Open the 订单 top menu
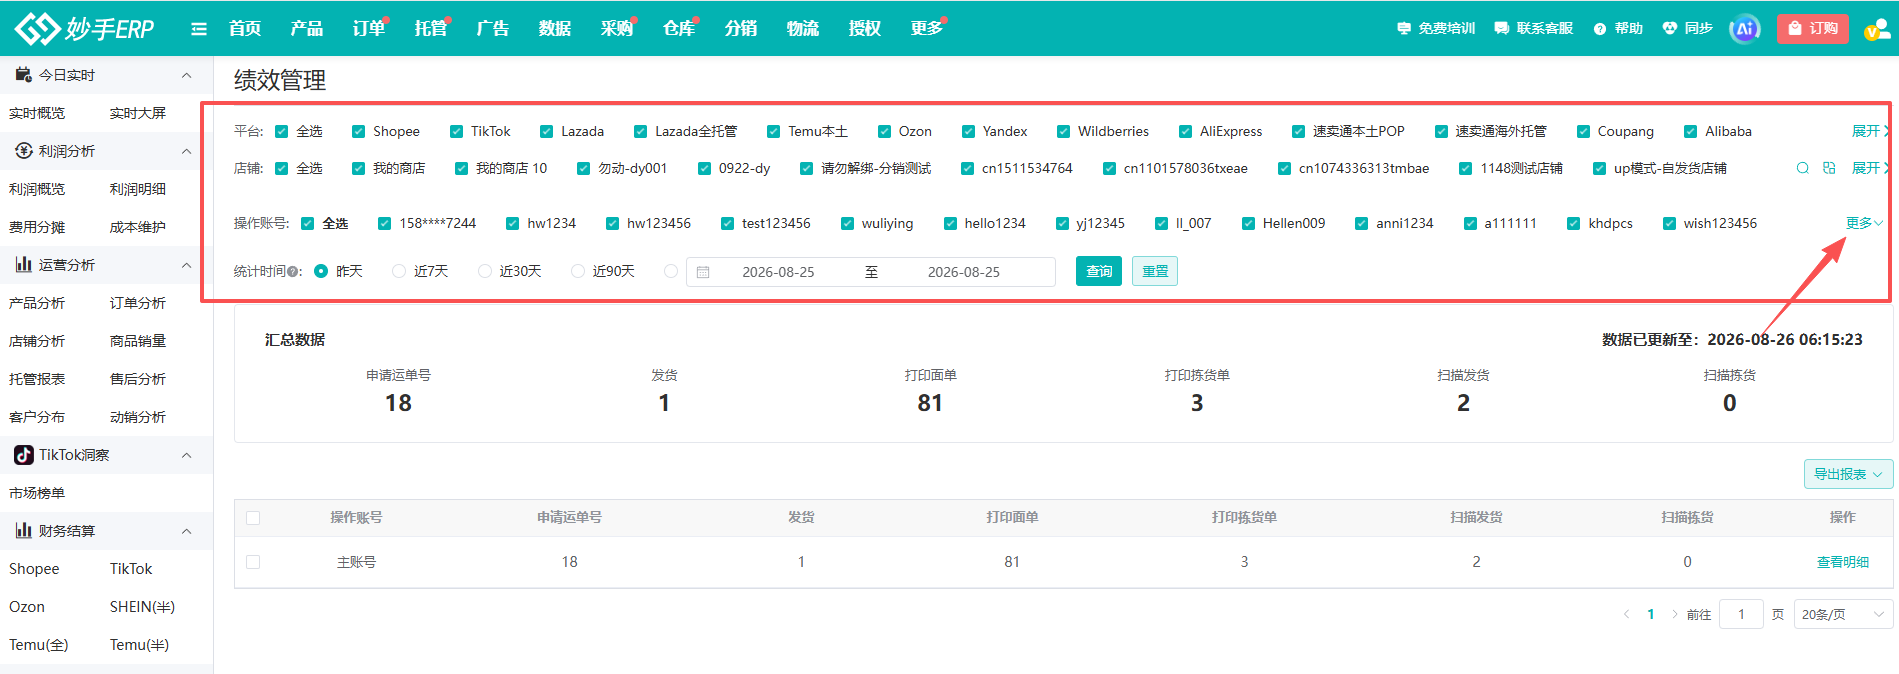 tap(369, 28)
